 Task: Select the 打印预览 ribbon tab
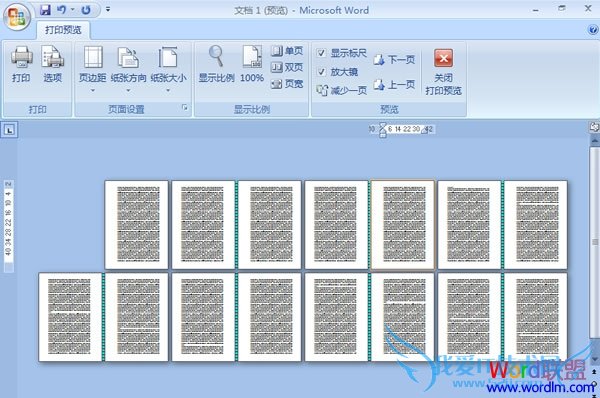[63, 30]
